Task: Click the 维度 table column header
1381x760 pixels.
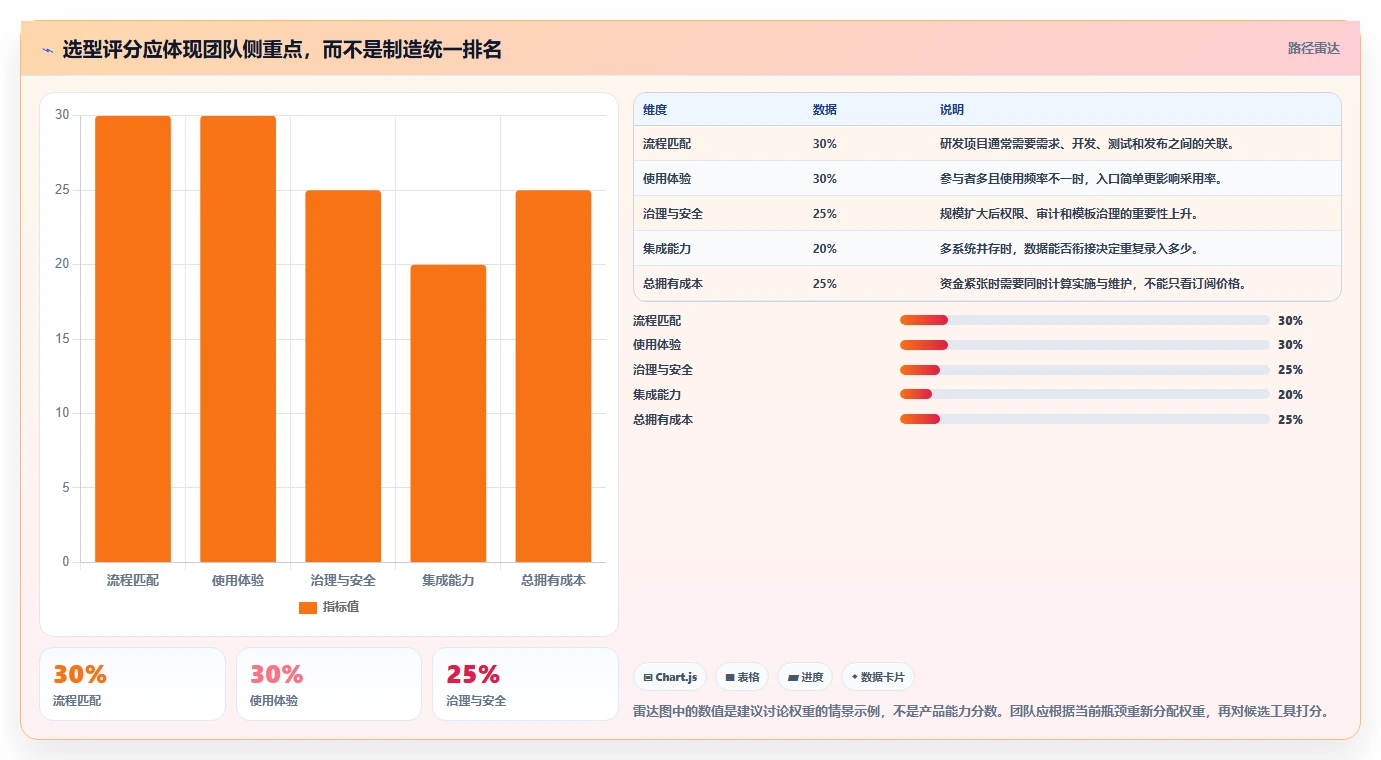Action: (655, 109)
